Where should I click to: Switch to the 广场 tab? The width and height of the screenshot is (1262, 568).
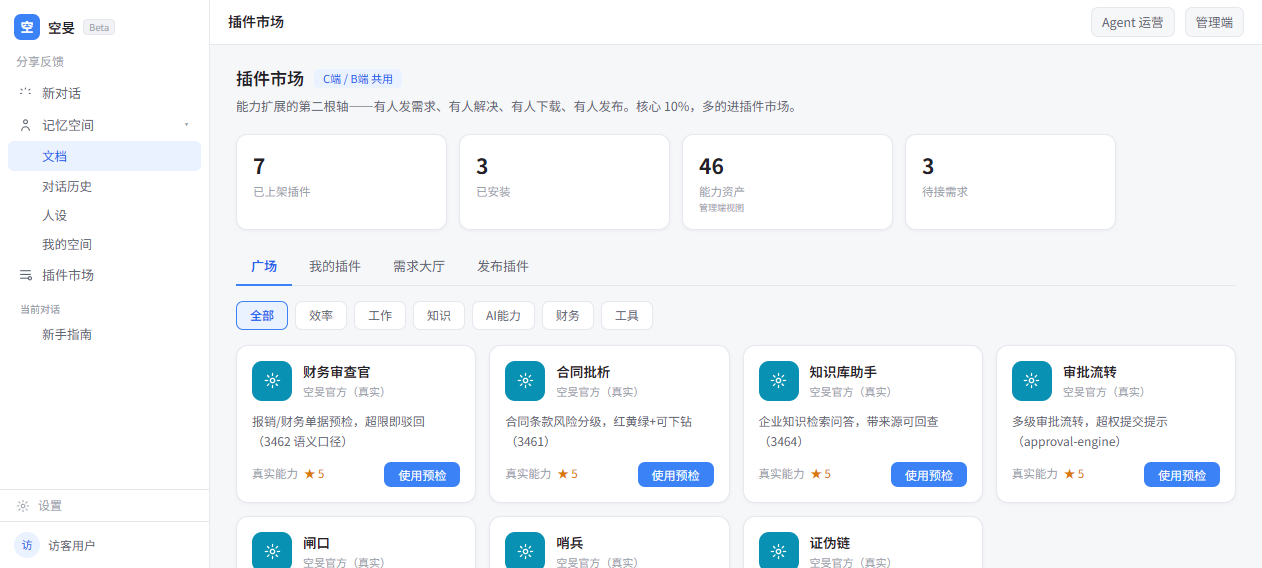click(x=264, y=266)
